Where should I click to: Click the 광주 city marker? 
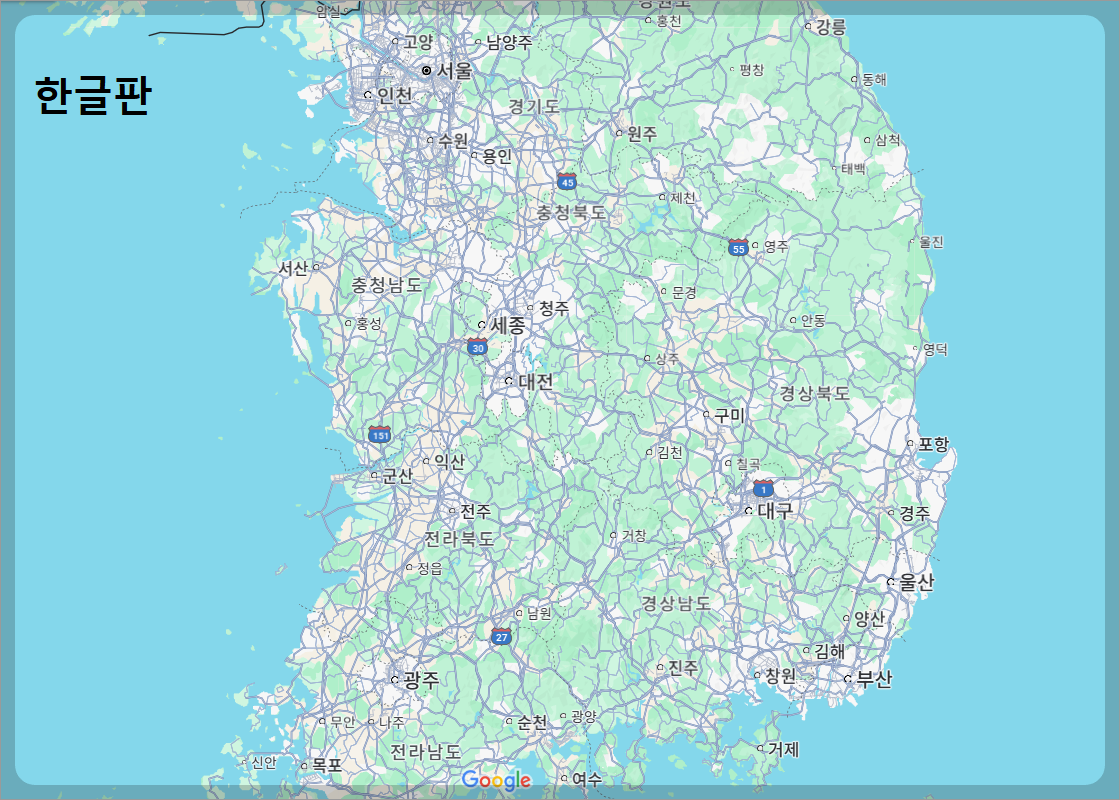coord(395,680)
